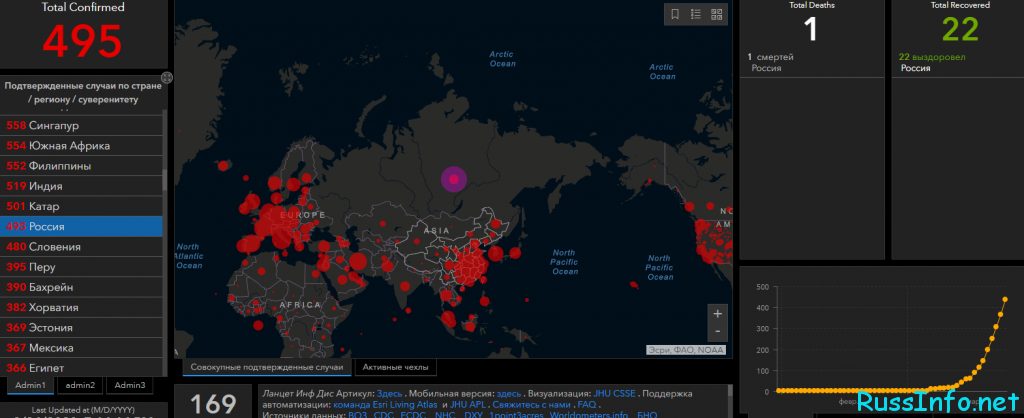The width and height of the screenshot is (1024, 418).
Task: Click the last data point on chart
Action: pyautogui.click(x=1005, y=300)
